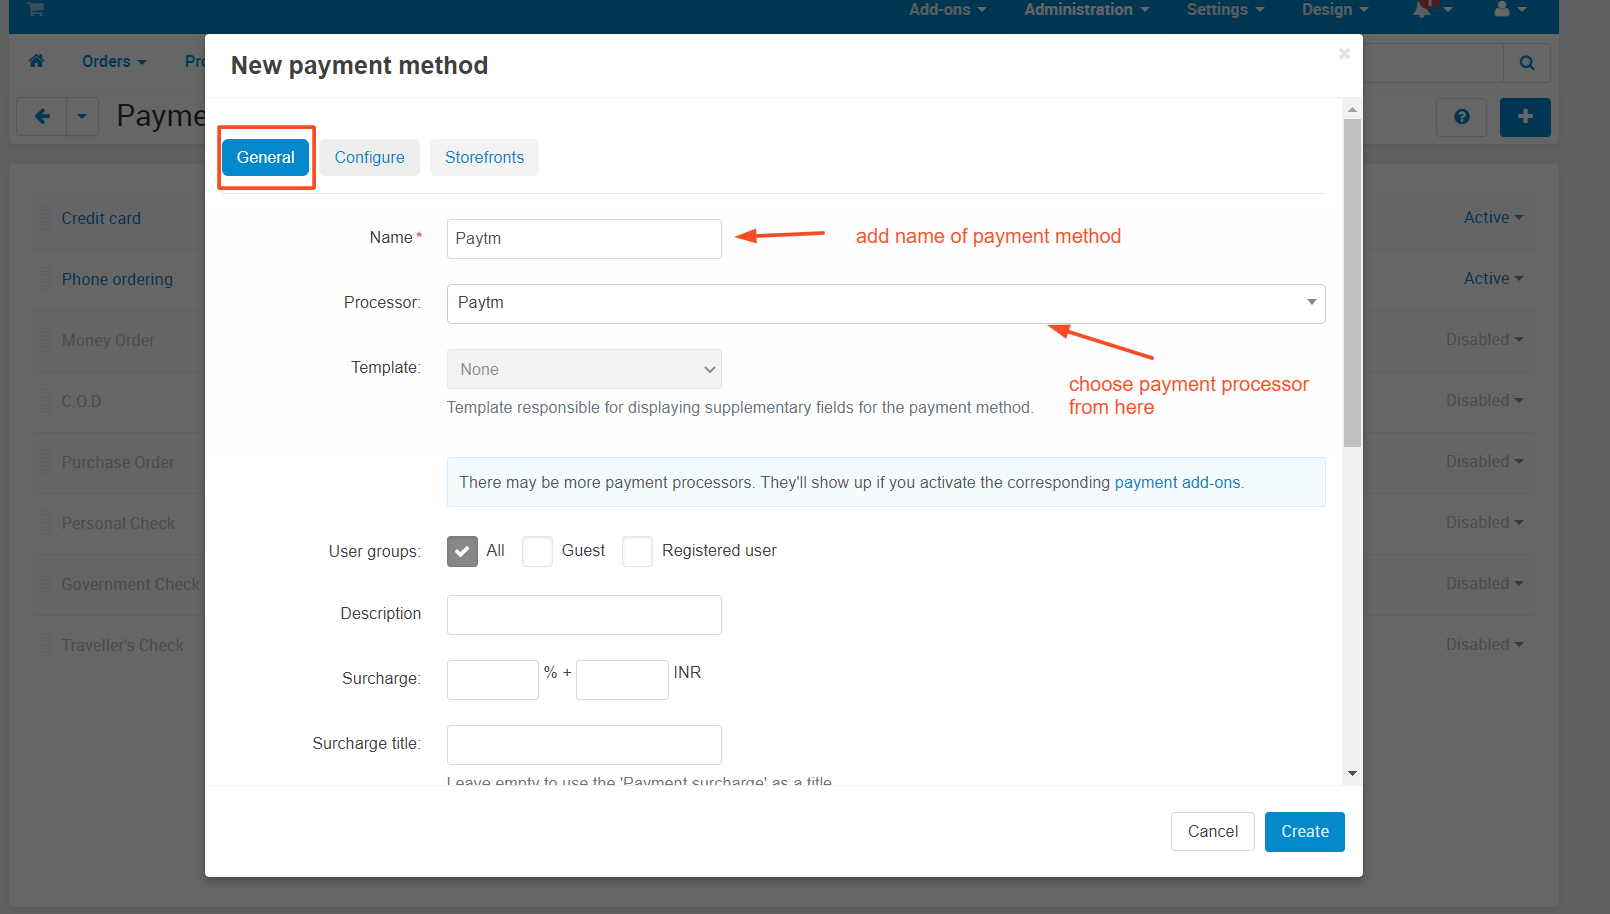Follow the payment add-ons link
1610x914 pixels.
1177,482
